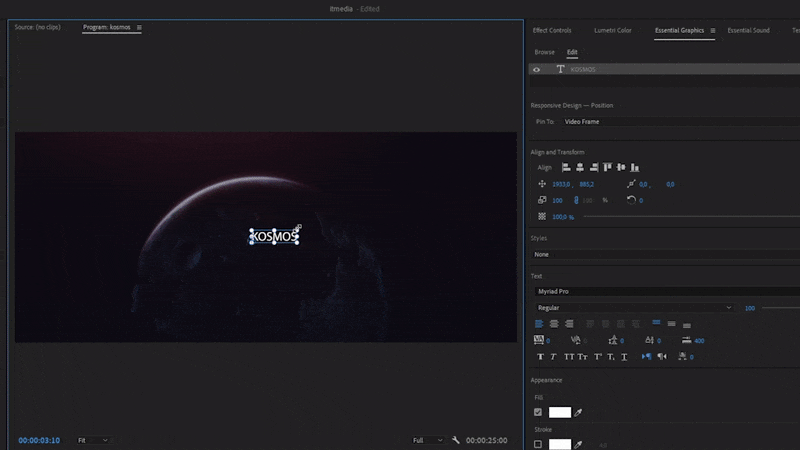Switch to the Browse tab
Viewport: 800px width, 450px height.
tap(544, 52)
